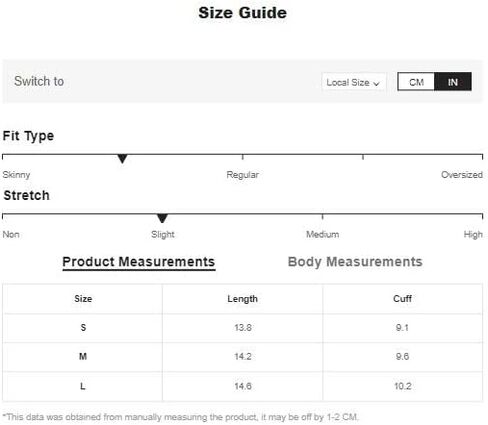Viewport: 488px width, 425px height.
Task: Click the Stretch triangle marker
Action: pyautogui.click(x=162, y=218)
